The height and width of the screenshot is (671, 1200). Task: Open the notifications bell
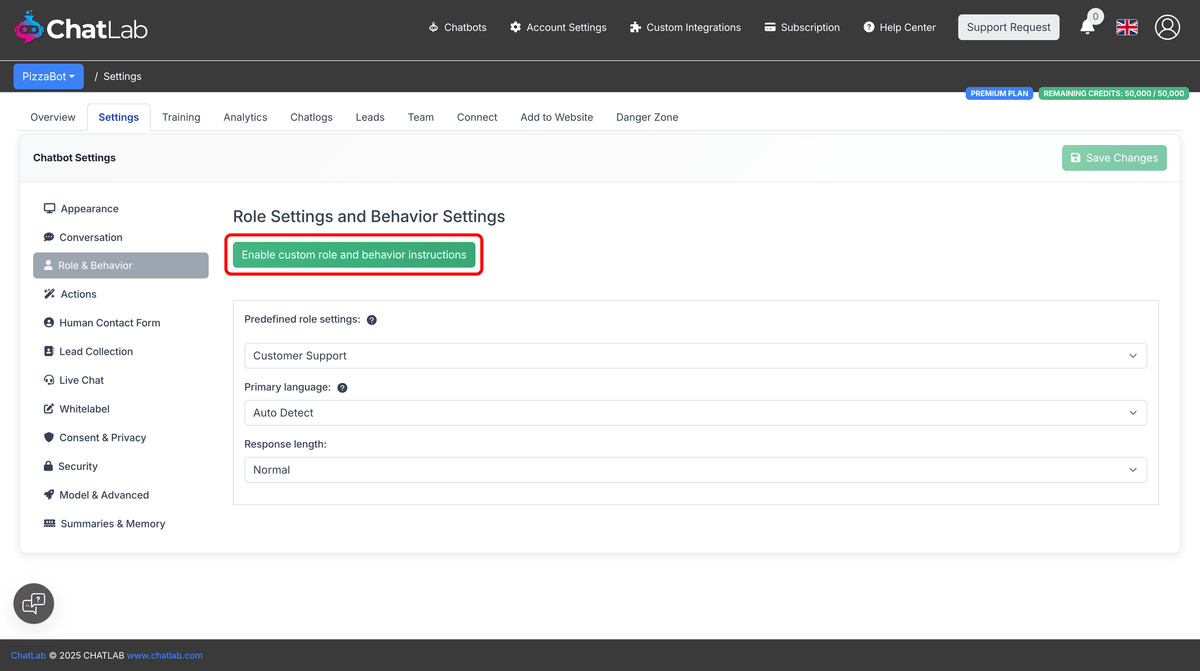1088,25
